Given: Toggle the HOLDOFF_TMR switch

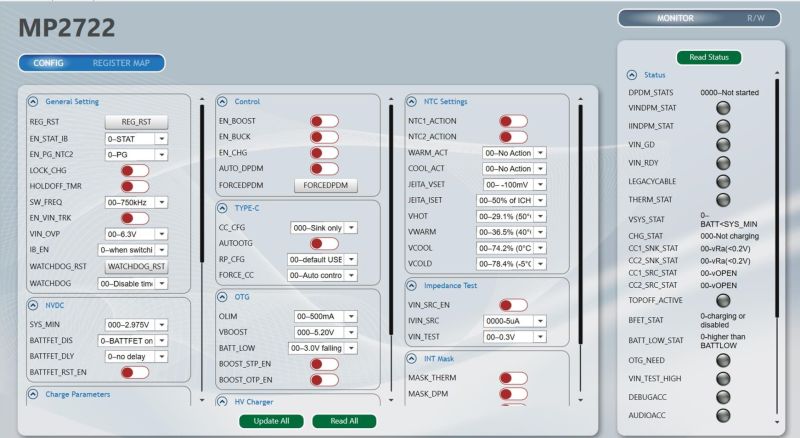Looking at the screenshot, I should point(135,186).
